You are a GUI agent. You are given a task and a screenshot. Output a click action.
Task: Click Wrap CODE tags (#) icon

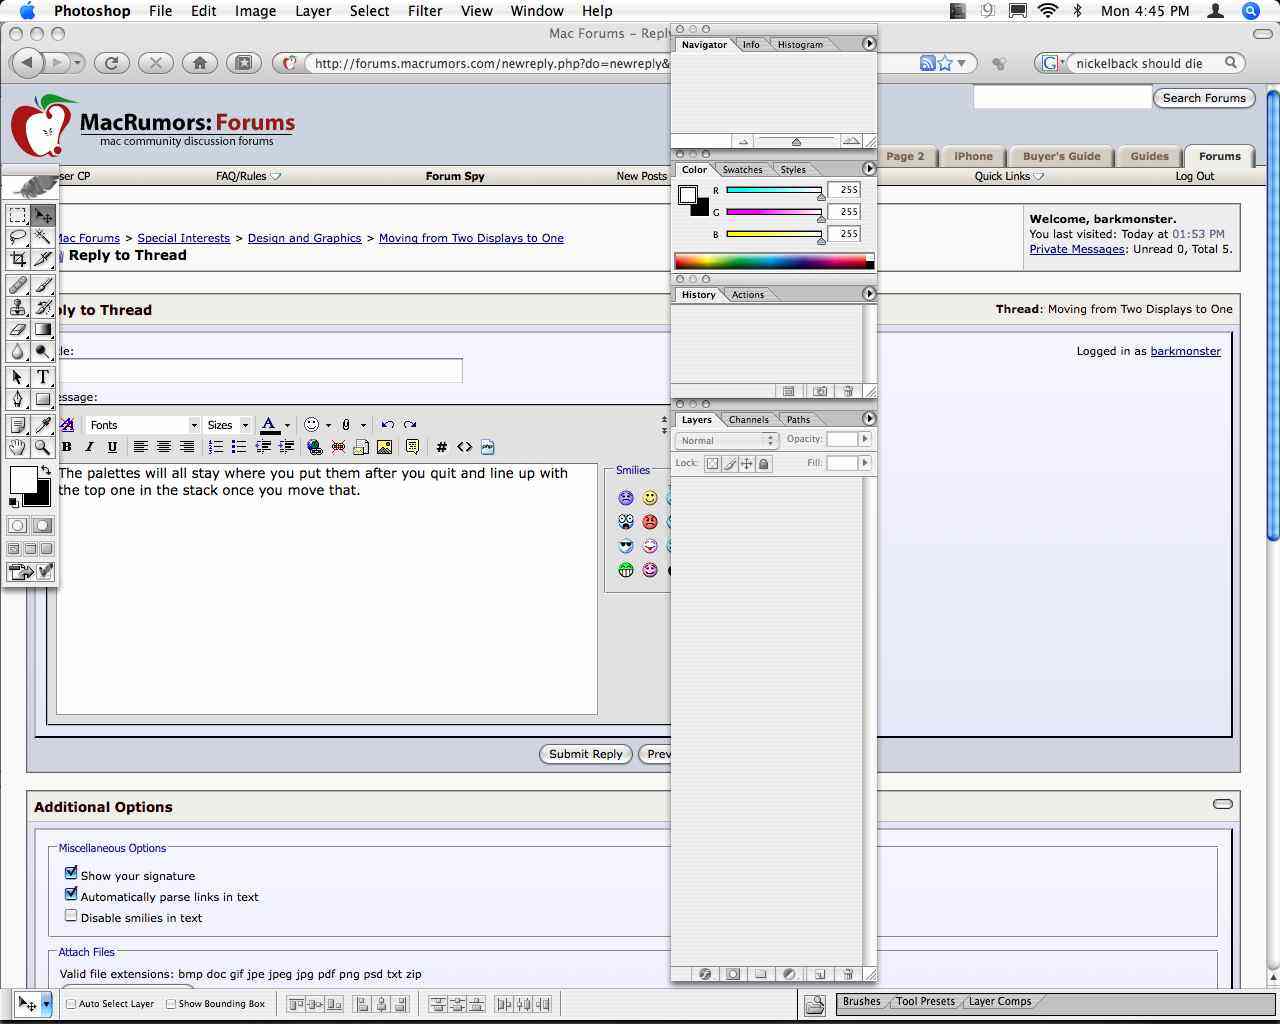441,447
